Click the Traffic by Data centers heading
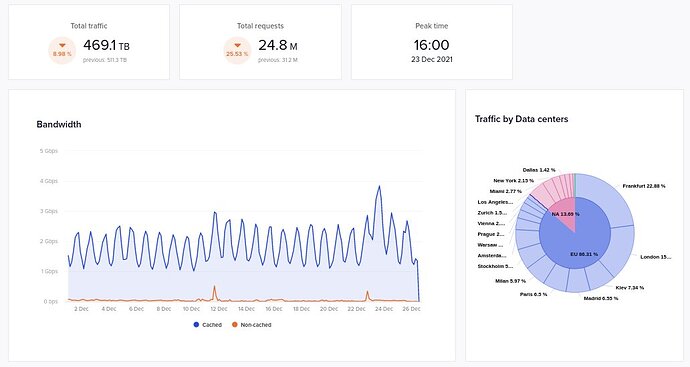The height and width of the screenshot is (367, 690). point(521,119)
